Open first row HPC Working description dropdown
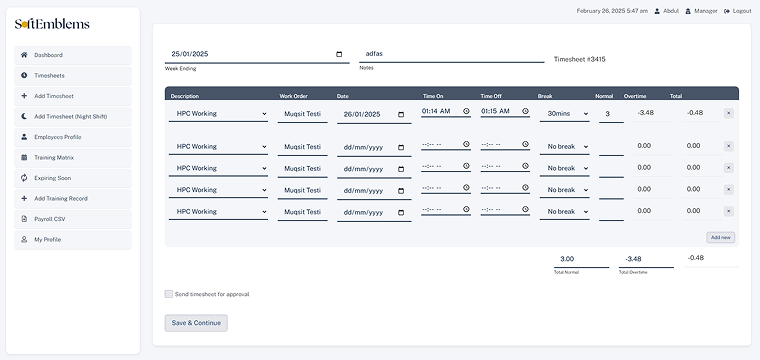Screen dimensions: 760x360 tap(218, 114)
